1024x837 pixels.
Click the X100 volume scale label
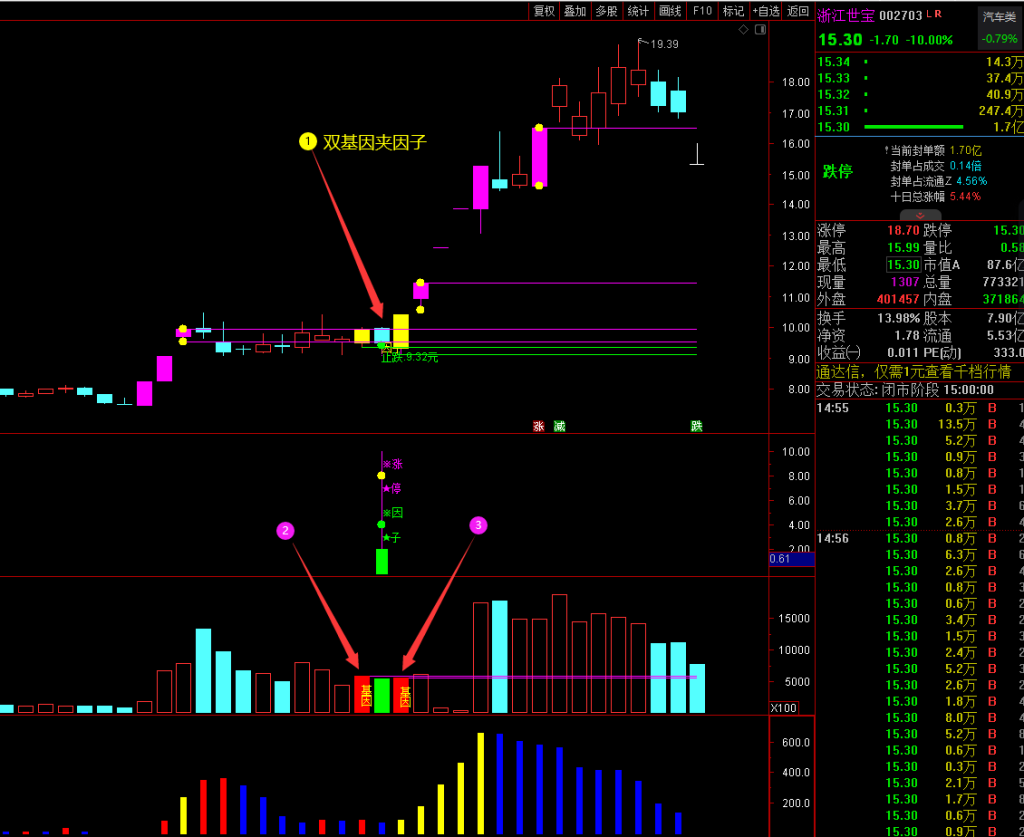(783, 708)
